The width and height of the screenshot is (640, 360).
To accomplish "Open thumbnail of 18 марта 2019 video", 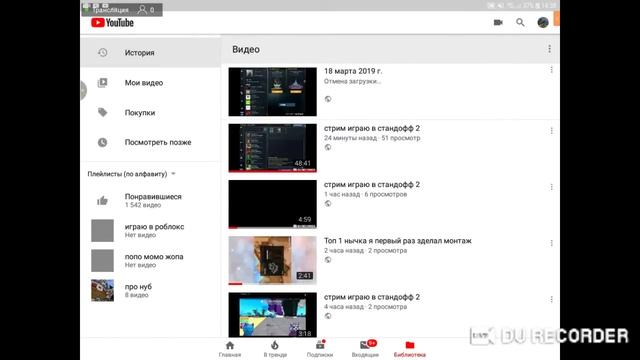I will point(272,92).
